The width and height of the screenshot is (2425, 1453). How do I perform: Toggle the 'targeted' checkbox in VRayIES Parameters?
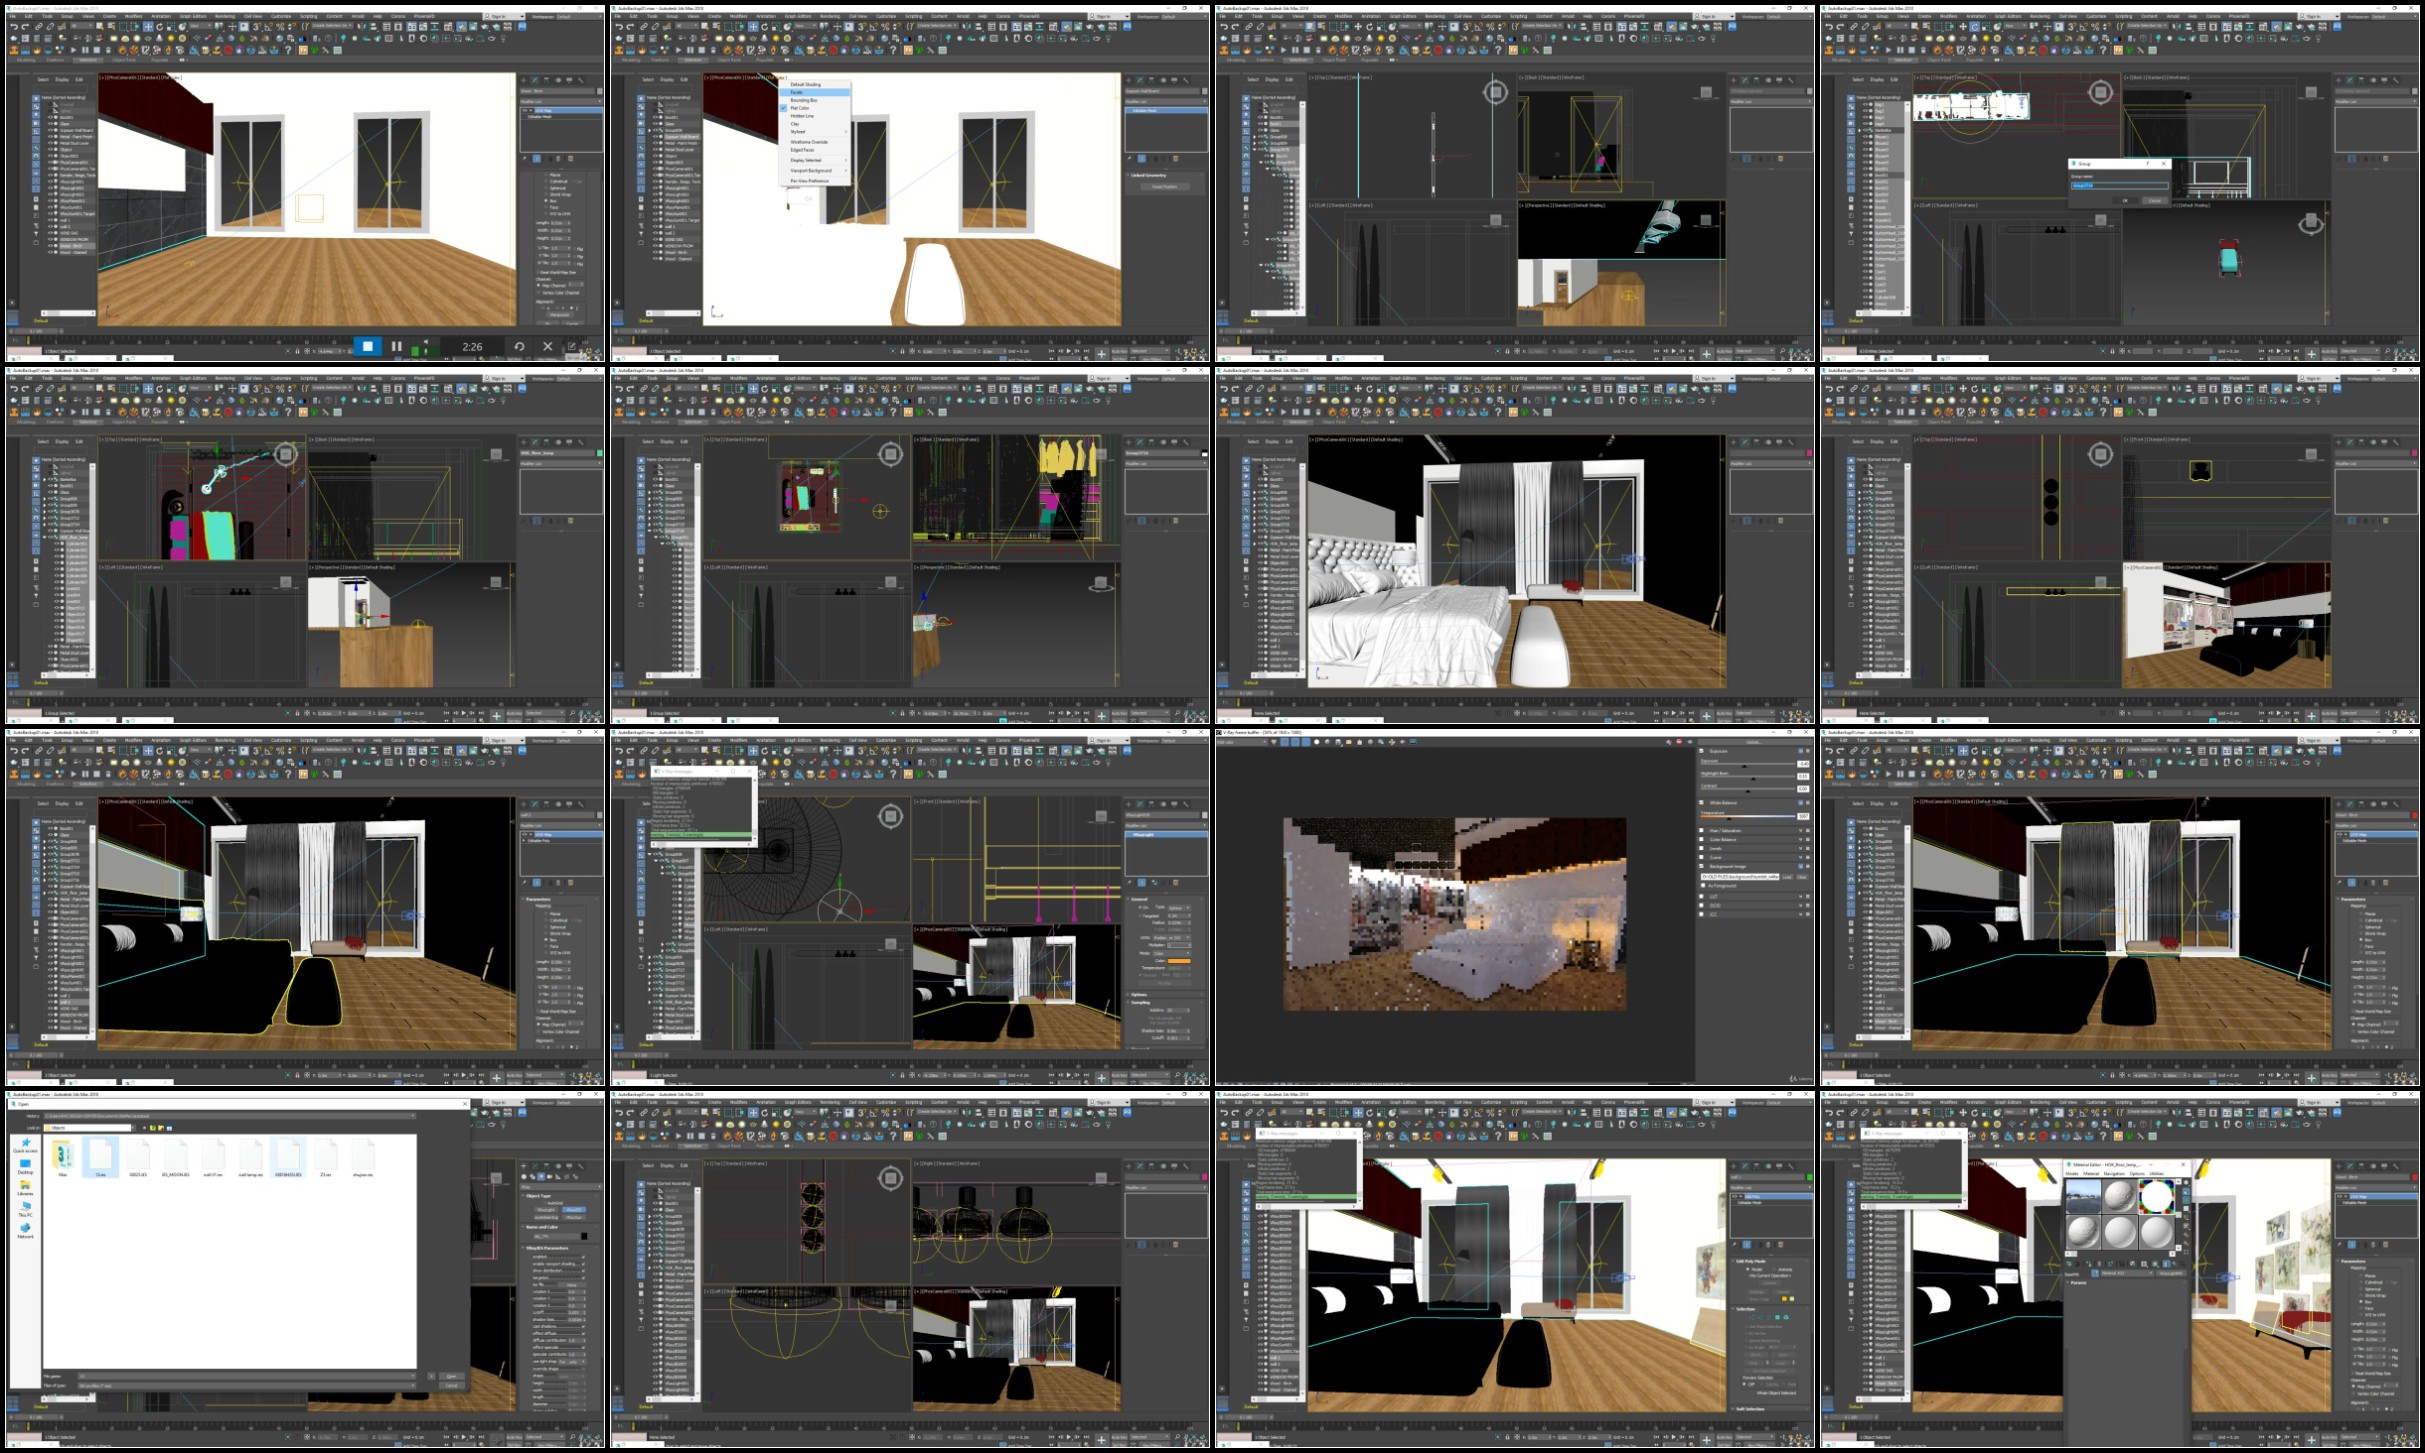(x=582, y=1277)
